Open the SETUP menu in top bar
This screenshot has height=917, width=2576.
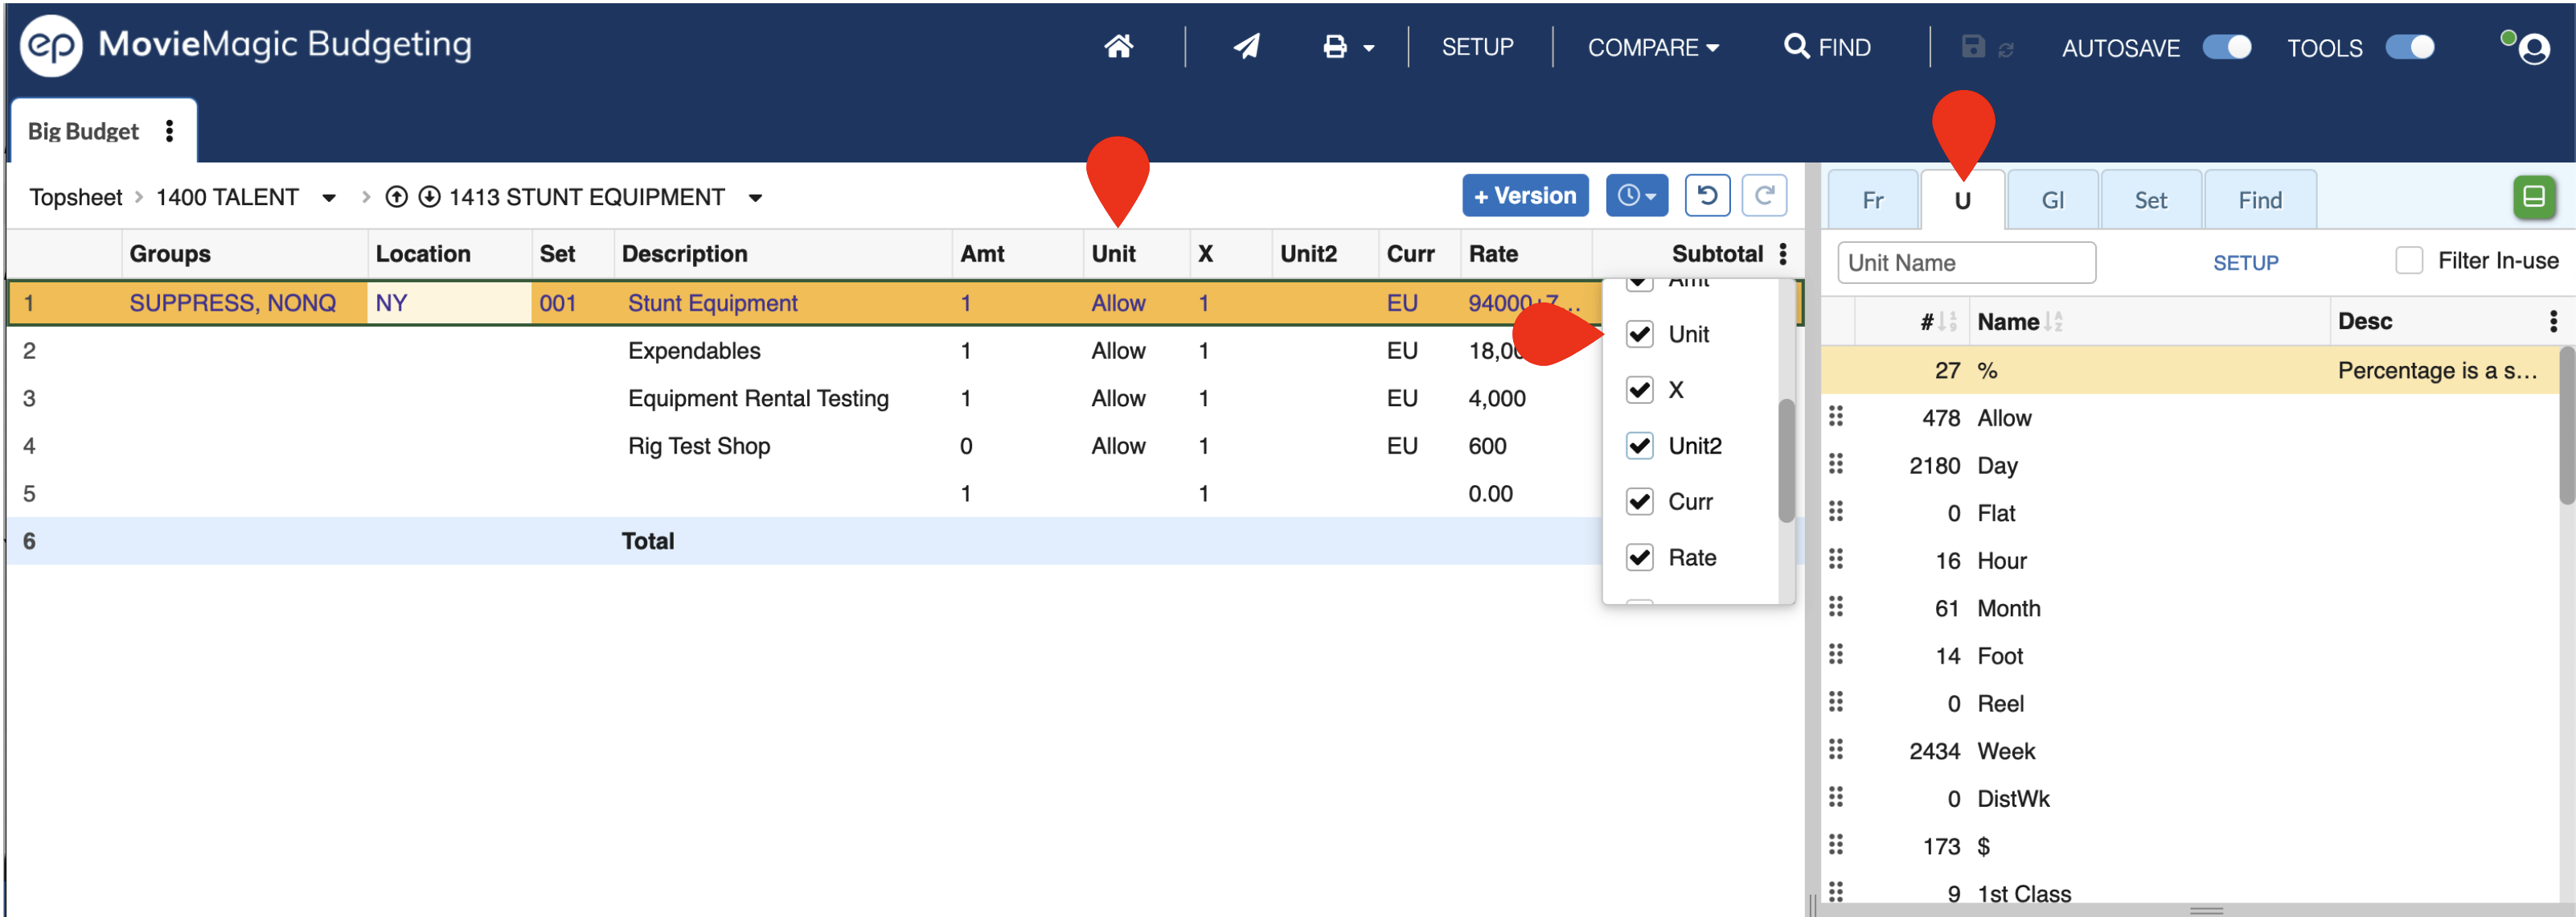pyautogui.click(x=1477, y=47)
